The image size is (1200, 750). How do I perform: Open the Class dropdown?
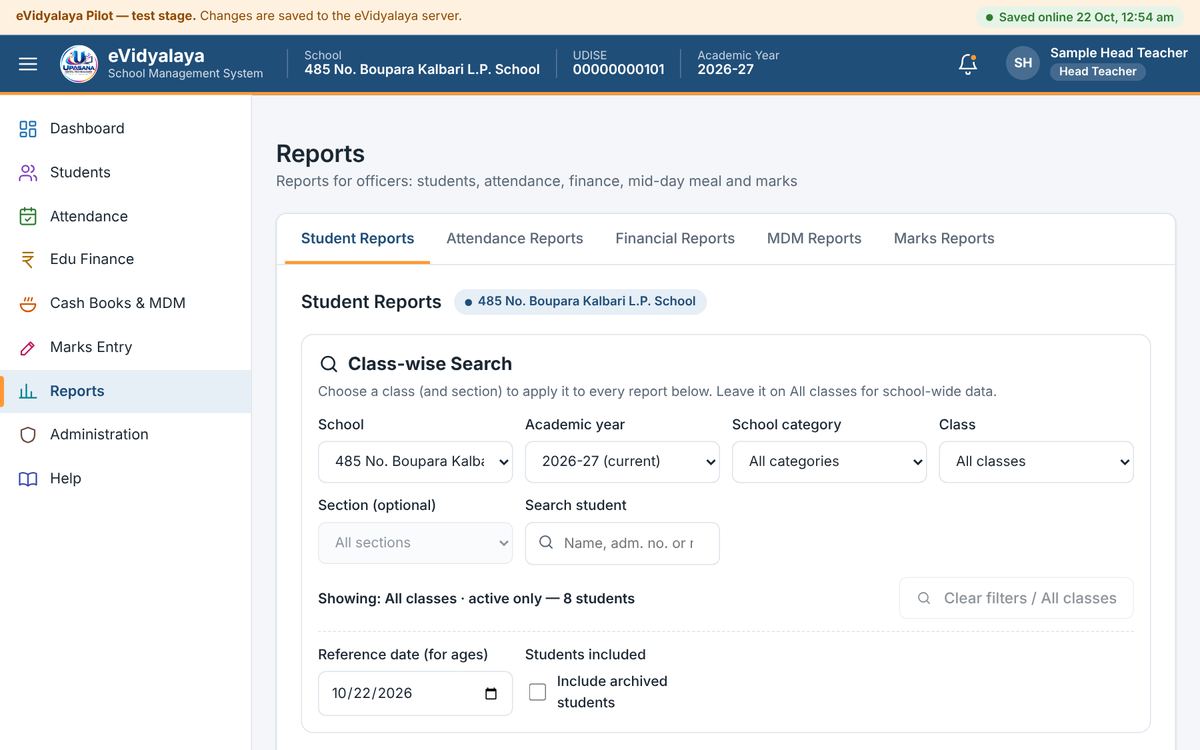[x=1036, y=462]
